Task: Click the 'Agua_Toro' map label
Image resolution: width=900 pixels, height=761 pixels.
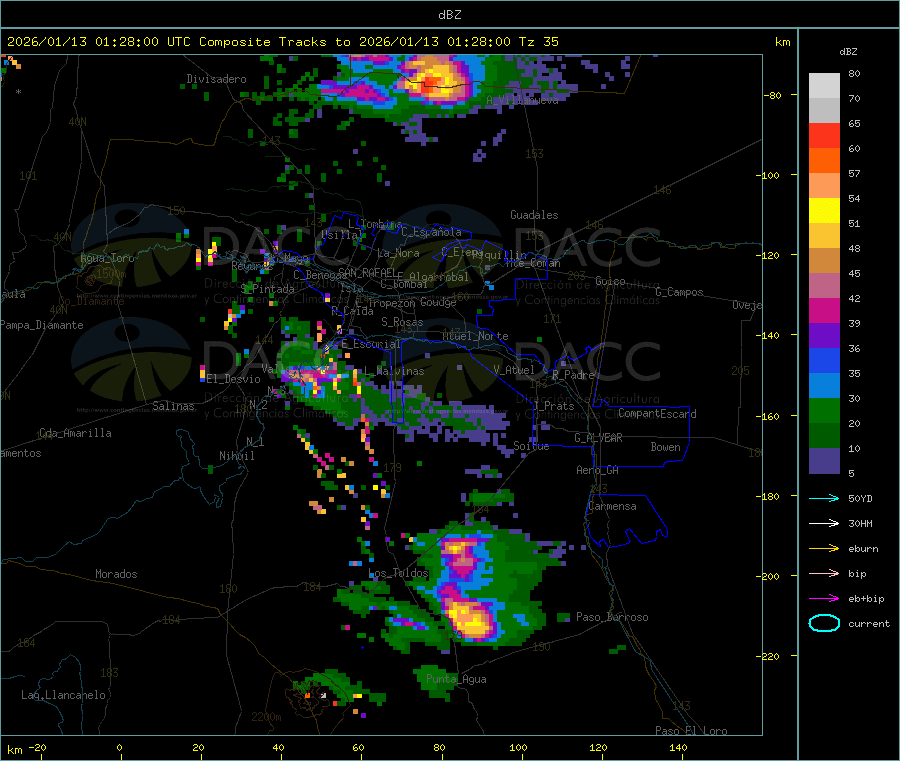Action: (x=107, y=258)
